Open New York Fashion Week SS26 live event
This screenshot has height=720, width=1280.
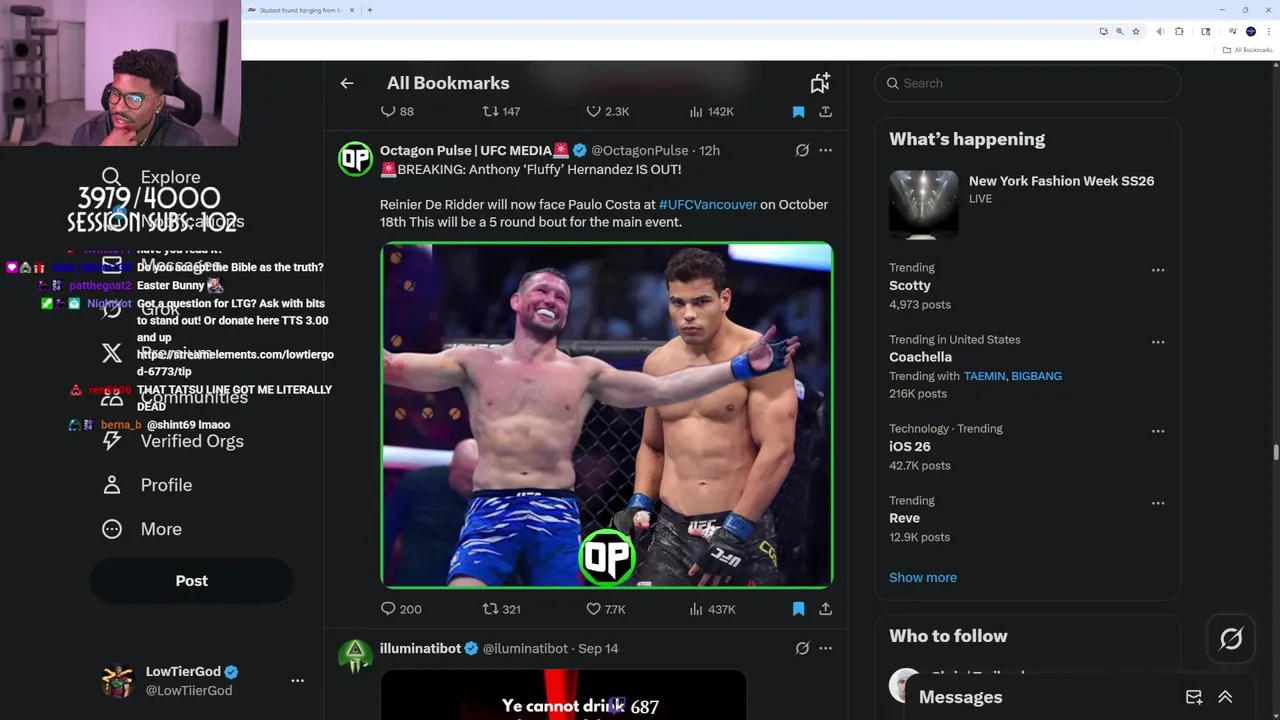click(1027, 204)
